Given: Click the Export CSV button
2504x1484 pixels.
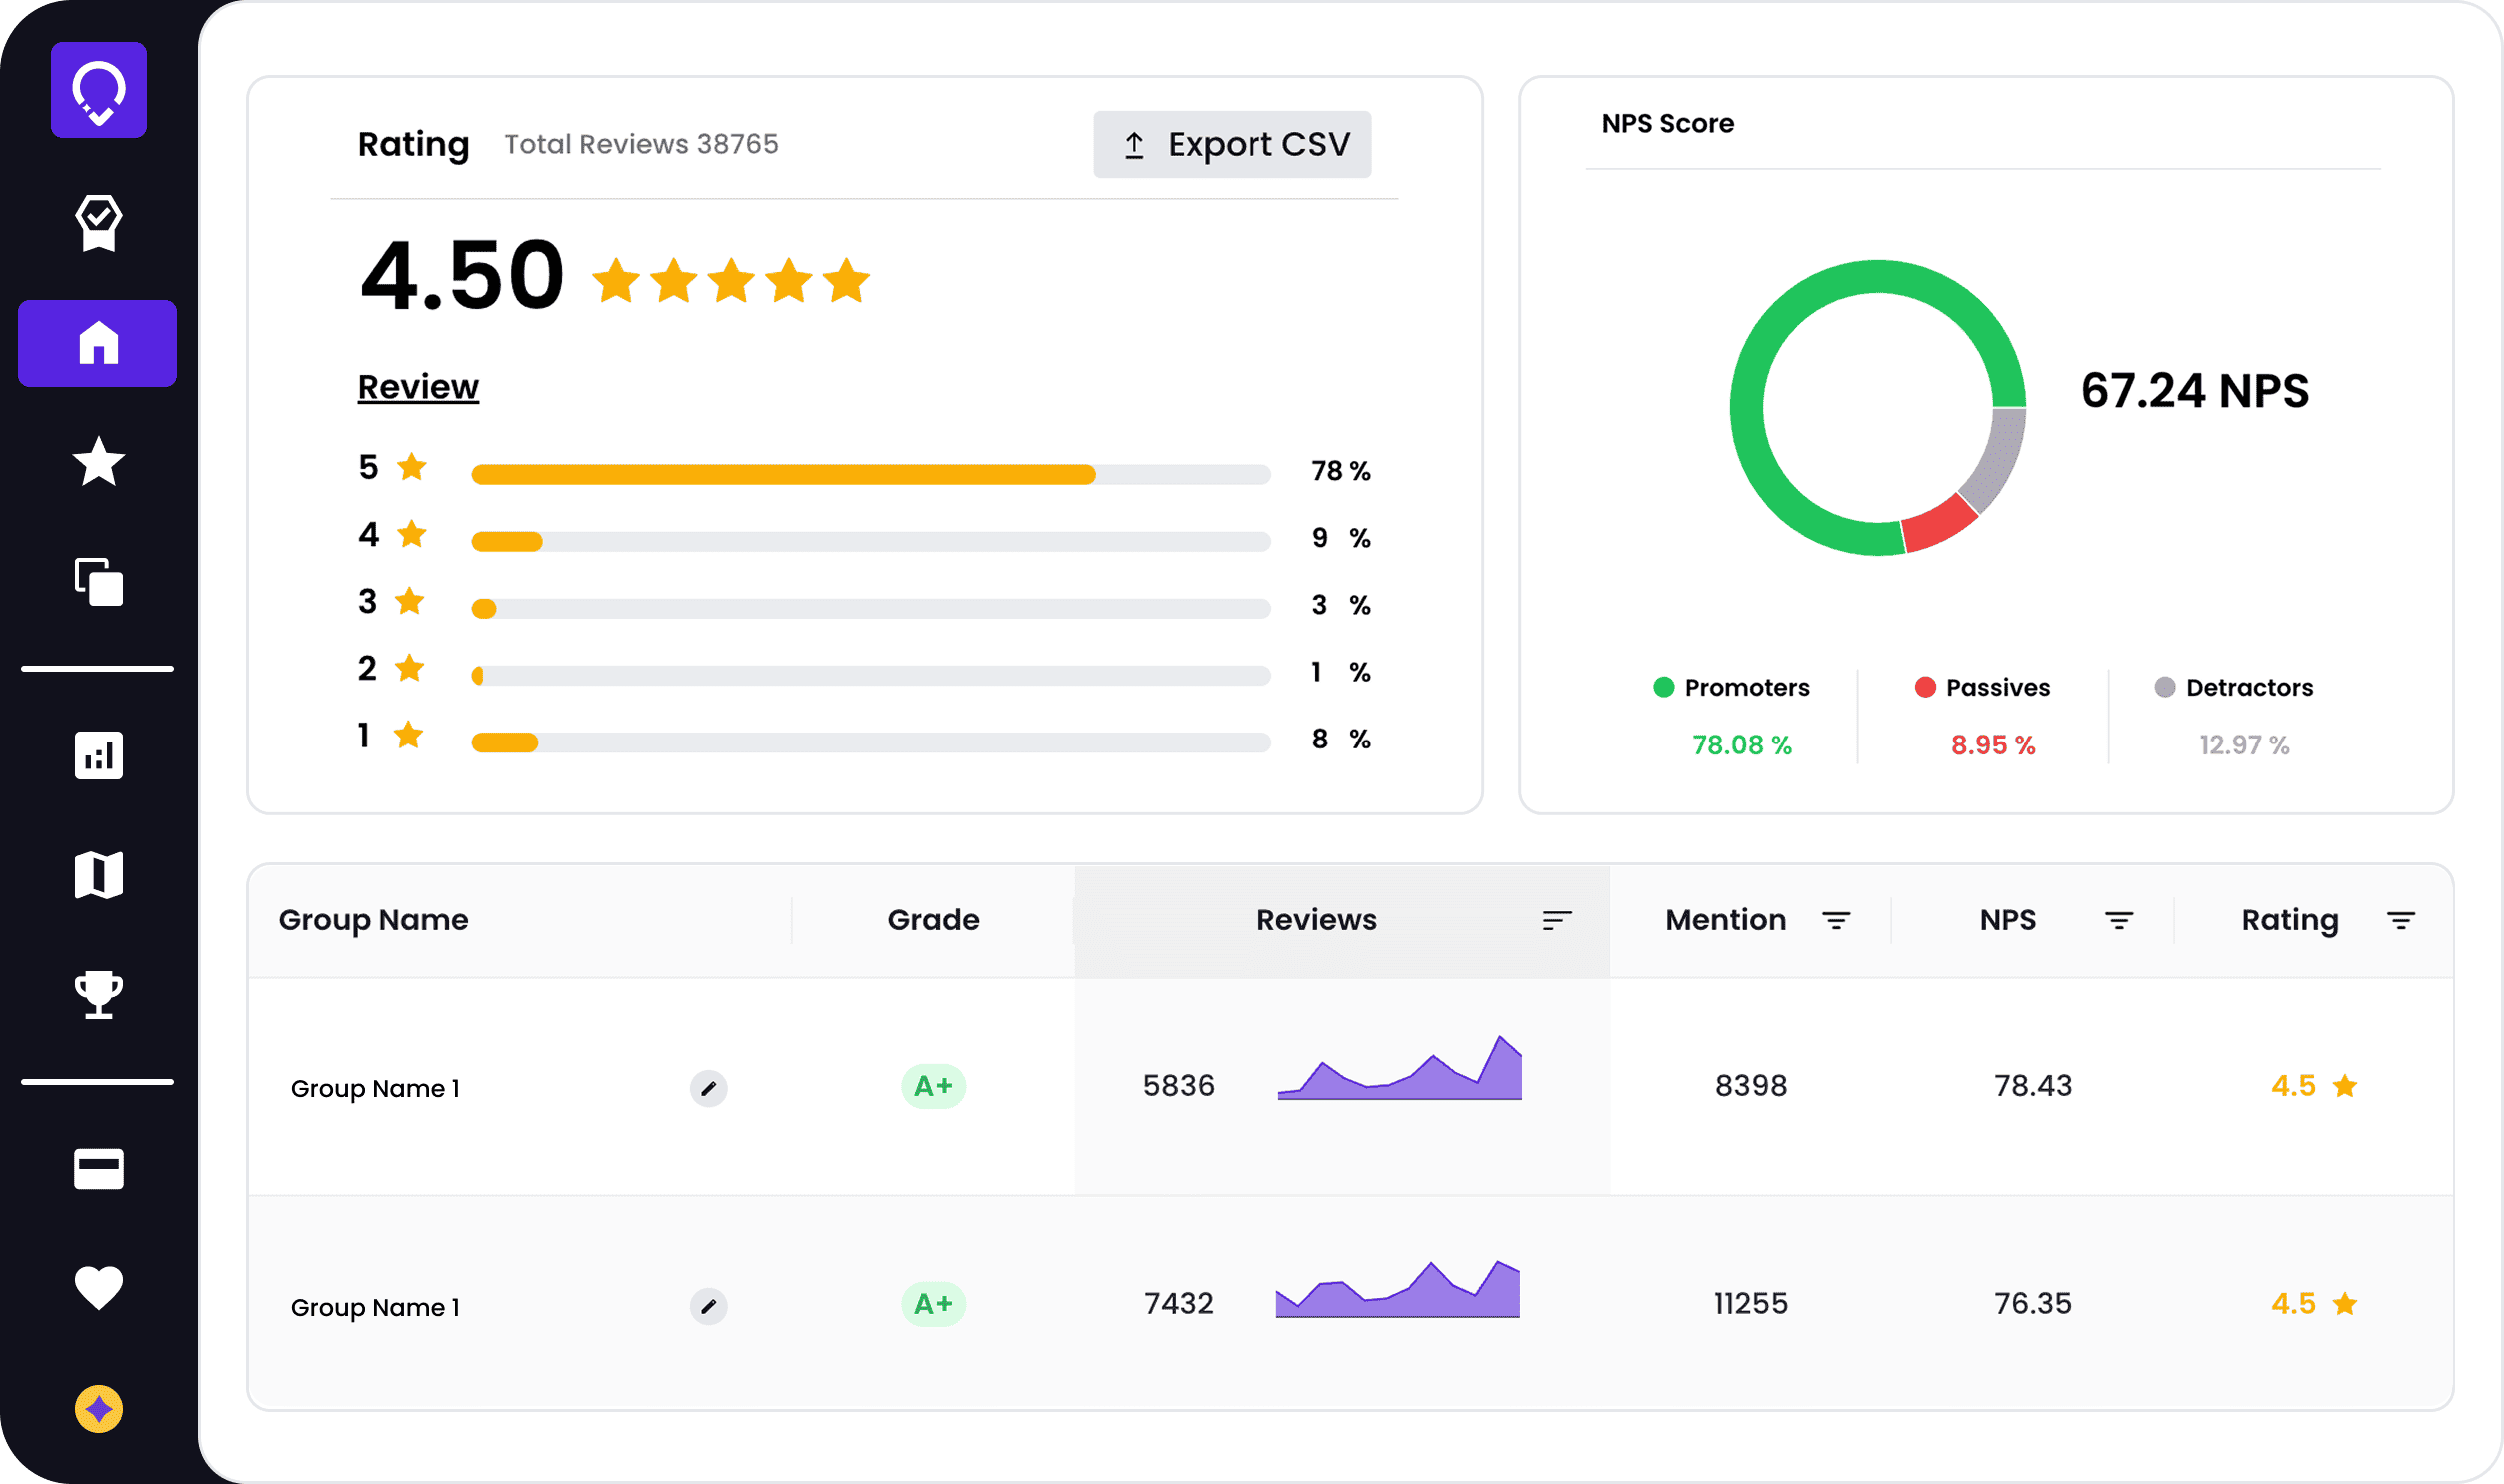Looking at the screenshot, I should click(x=1232, y=144).
